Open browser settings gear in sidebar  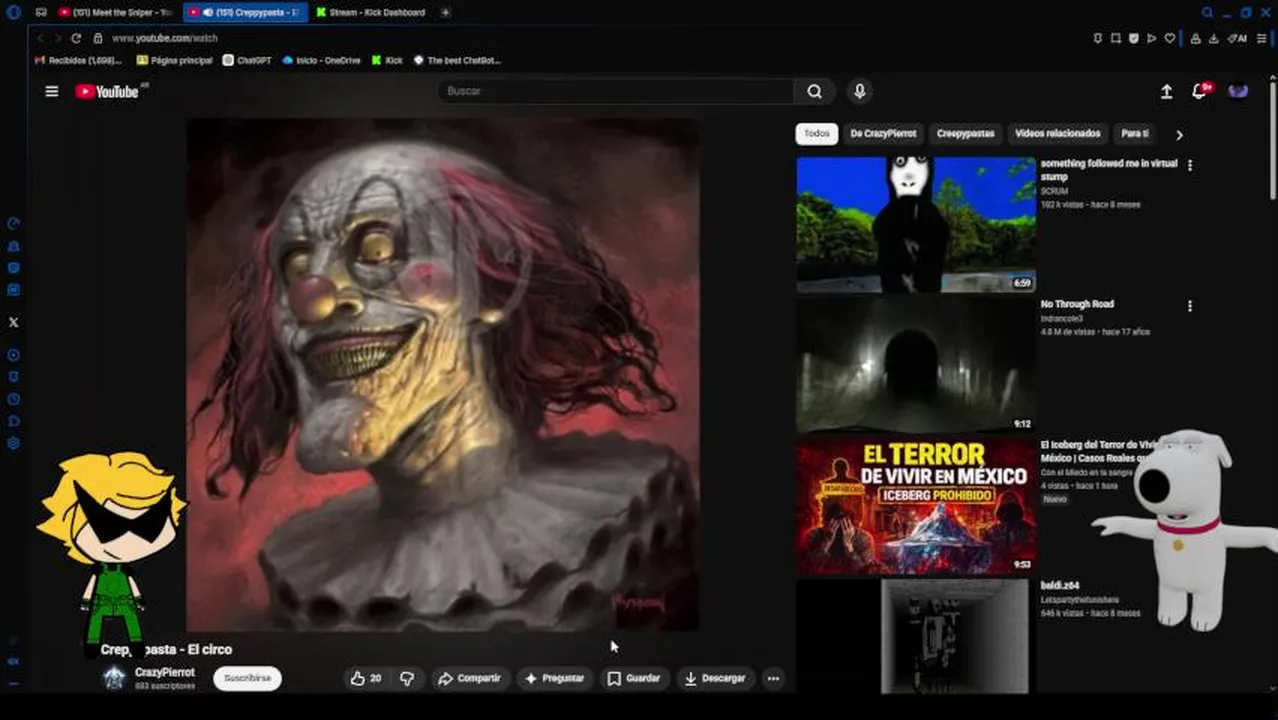tap(13, 443)
